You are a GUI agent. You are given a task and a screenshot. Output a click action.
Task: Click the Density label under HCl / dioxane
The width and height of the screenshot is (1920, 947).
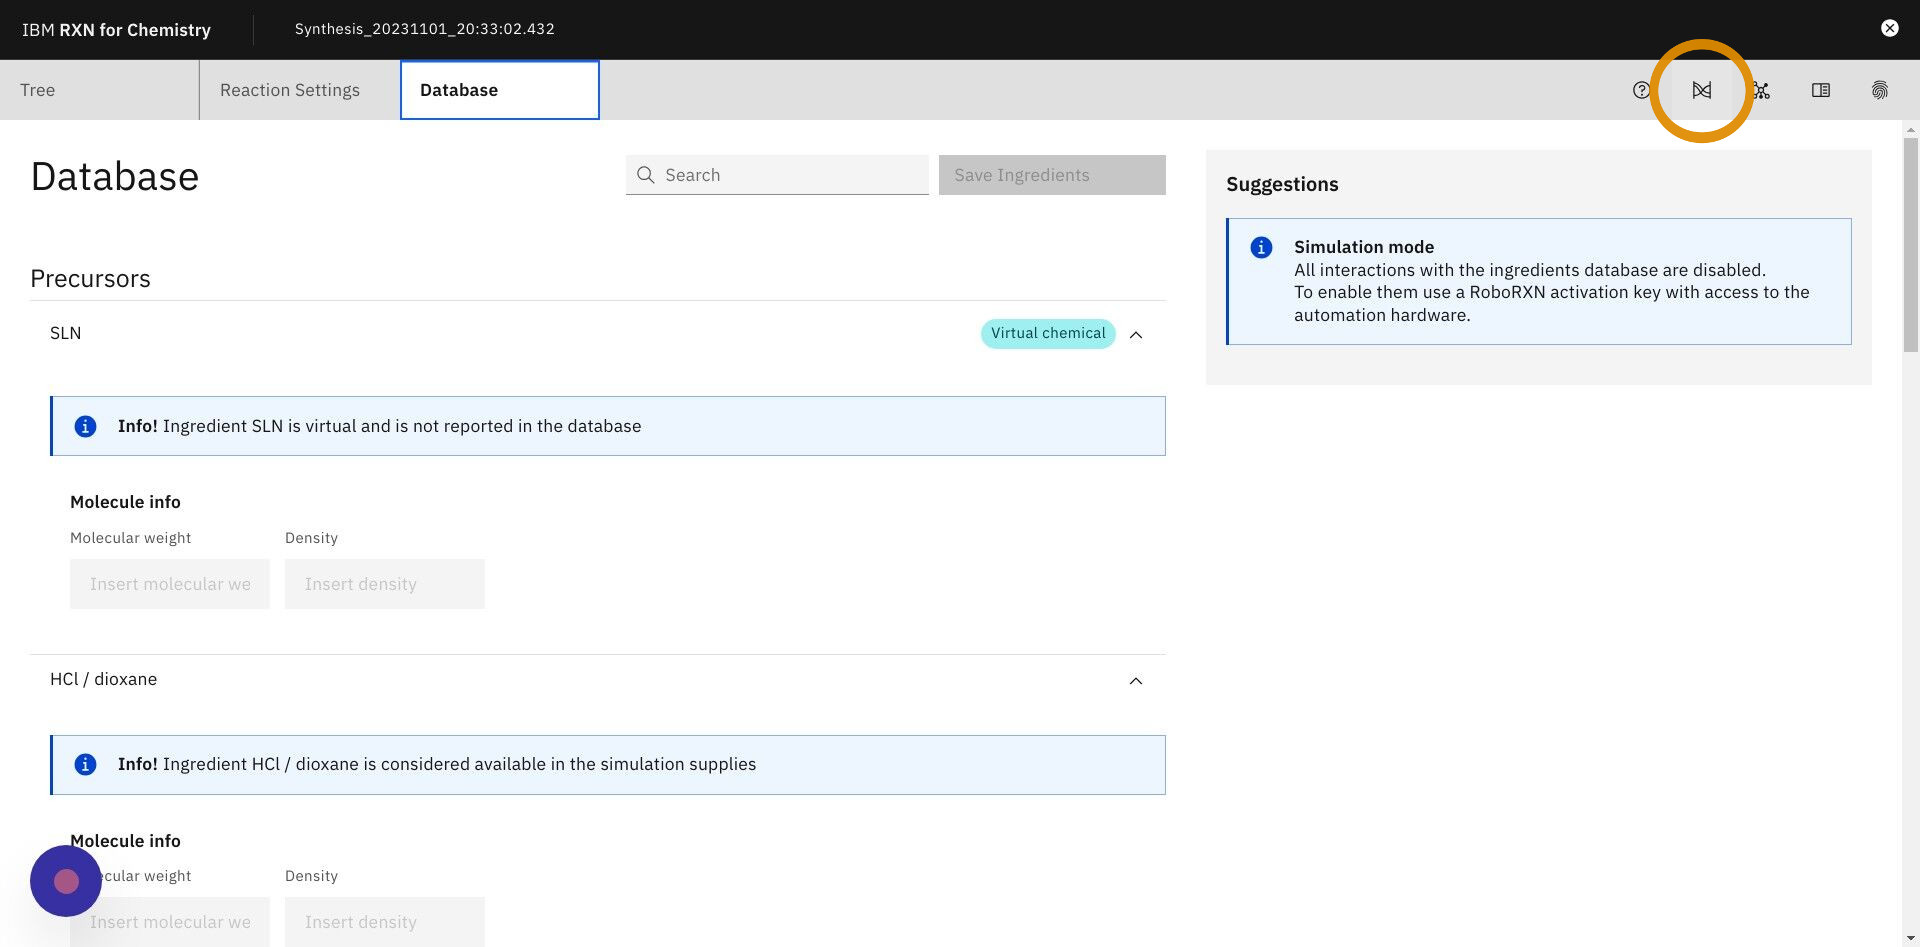coord(311,876)
